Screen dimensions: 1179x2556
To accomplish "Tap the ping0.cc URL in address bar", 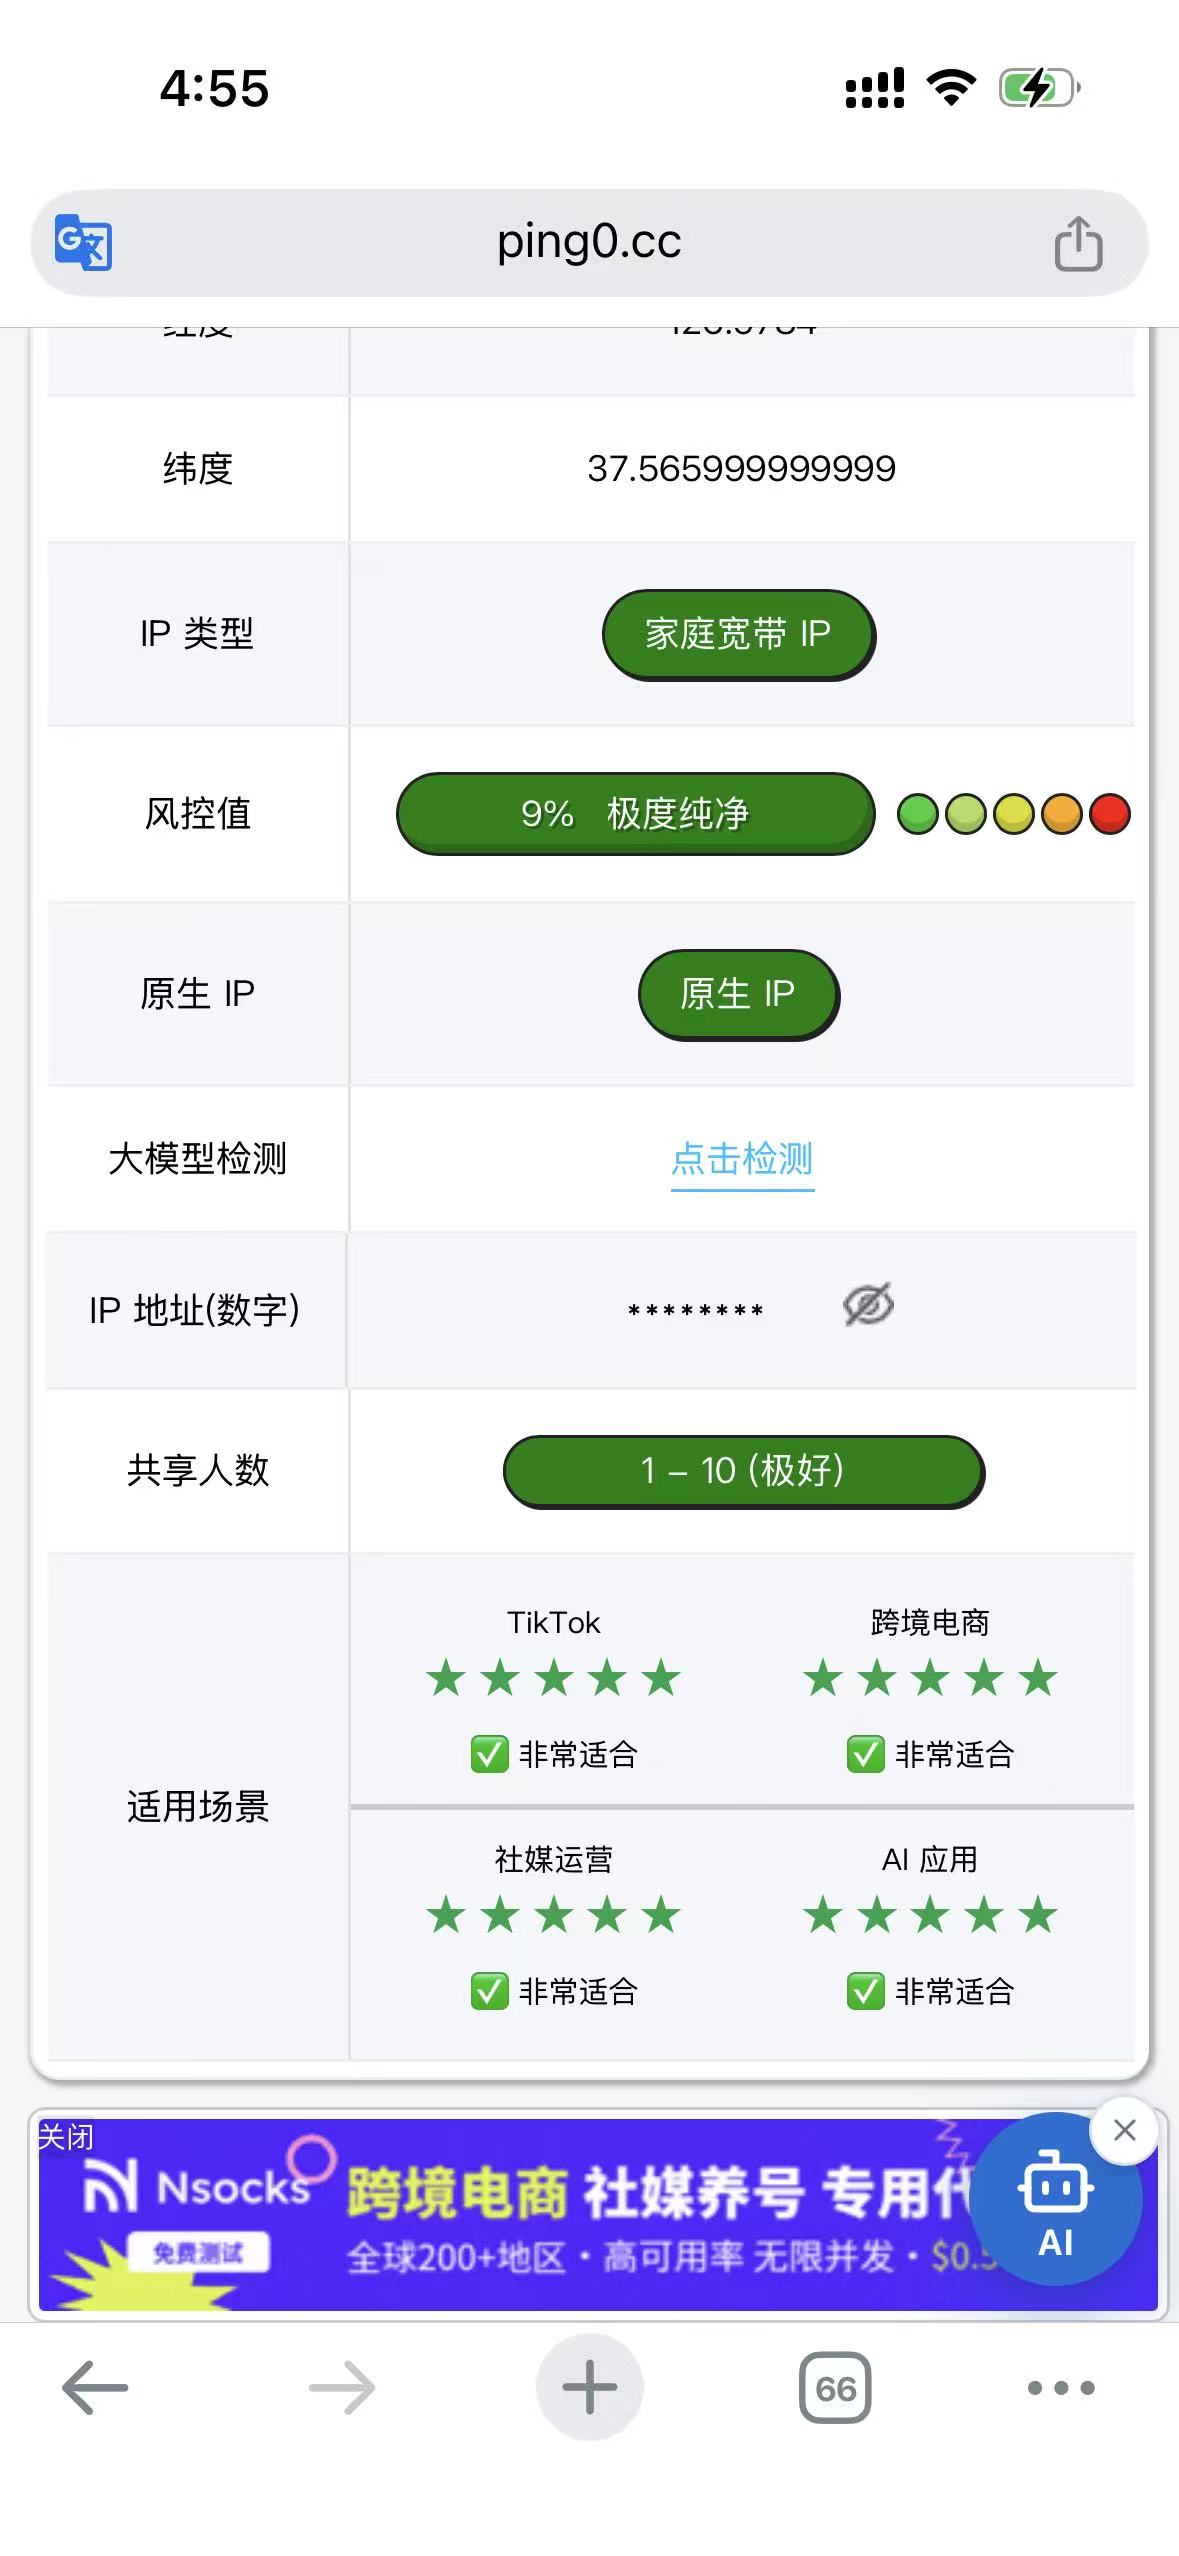I will [589, 242].
